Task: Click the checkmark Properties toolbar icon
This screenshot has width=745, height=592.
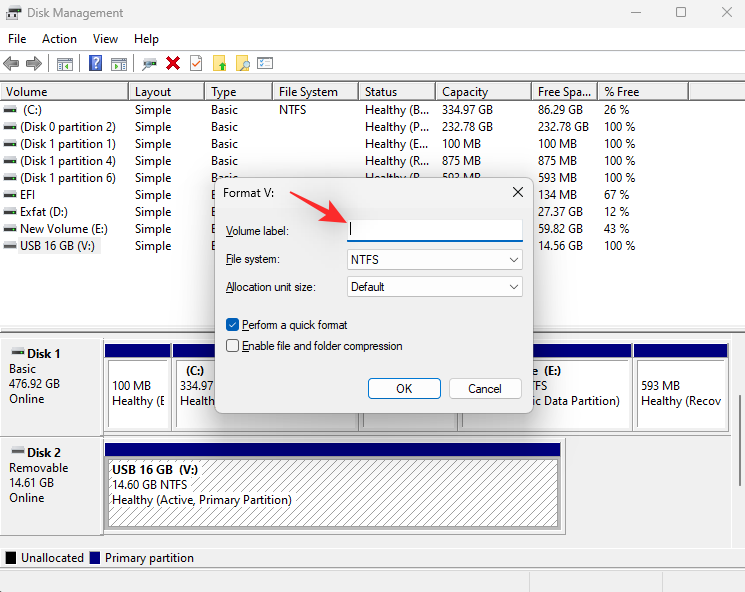Action: 196,63
